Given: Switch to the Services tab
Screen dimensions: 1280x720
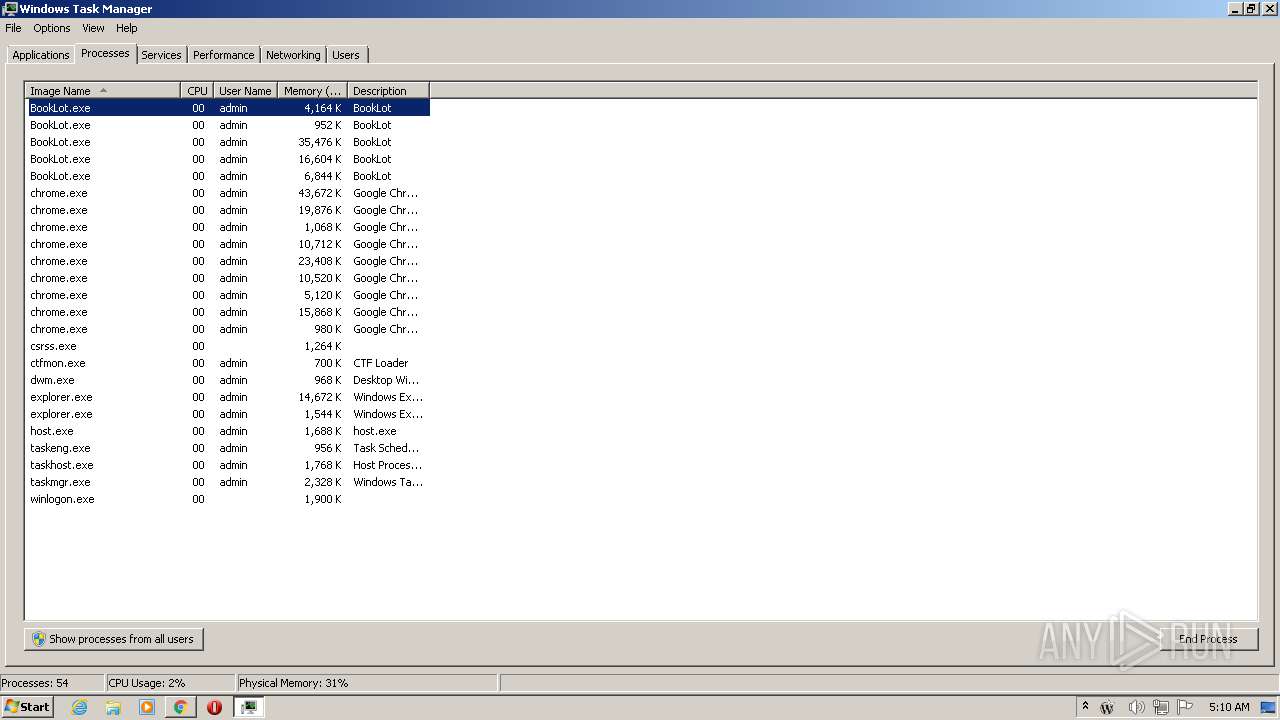Looking at the screenshot, I should (161, 55).
